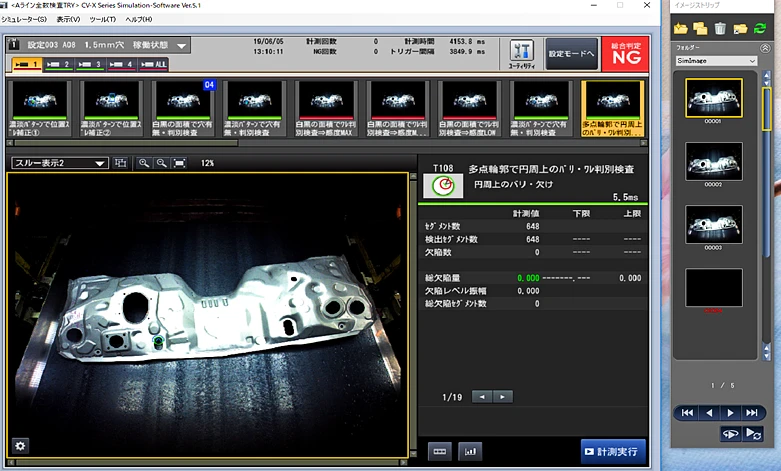Switch to camera tab 2
This screenshot has height=471, width=781.
(58, 65)
